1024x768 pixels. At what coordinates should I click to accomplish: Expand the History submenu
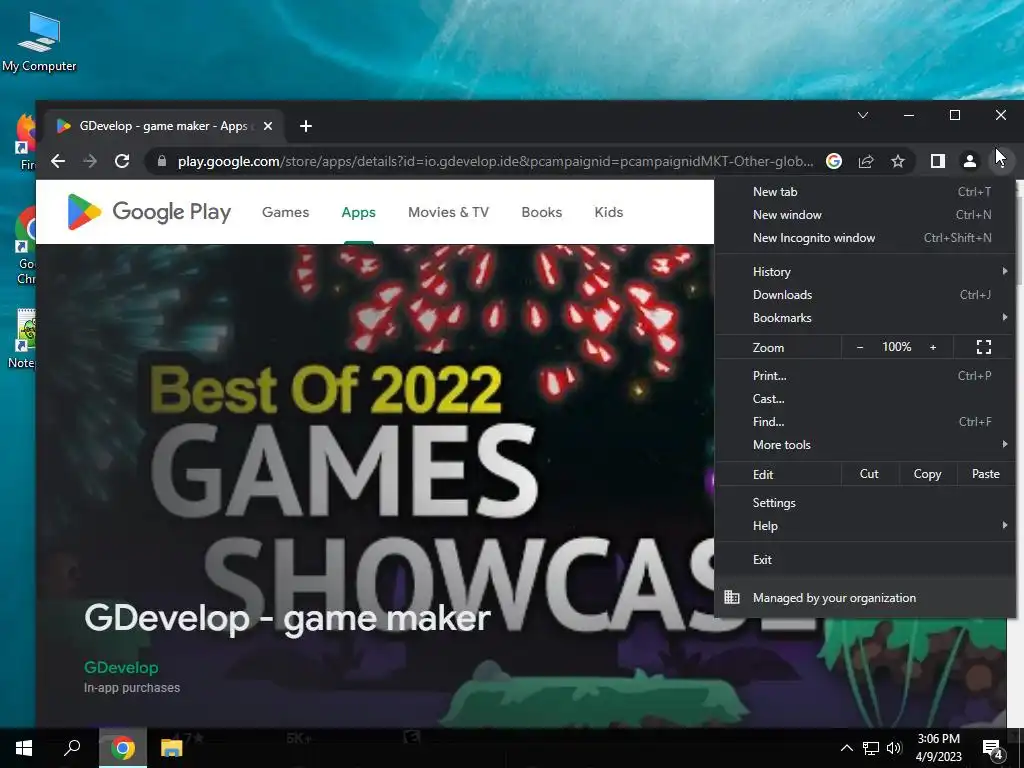[x=865, y=272]
